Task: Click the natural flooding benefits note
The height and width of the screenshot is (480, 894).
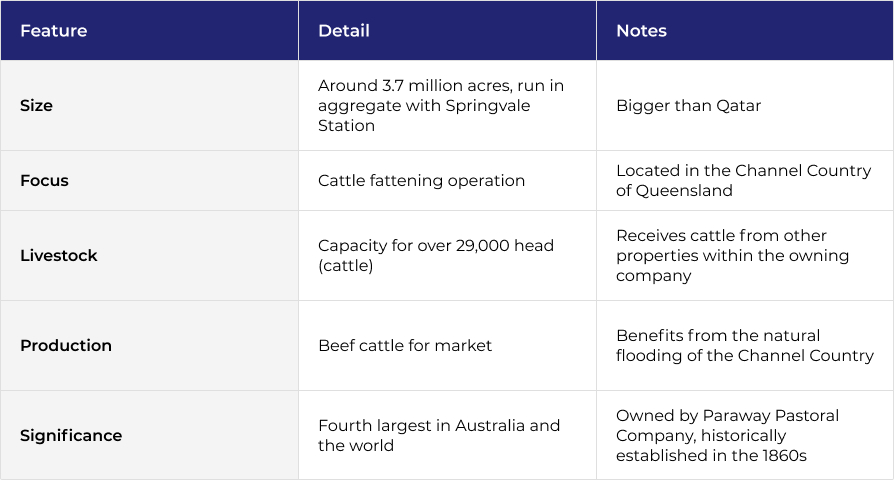Action: click(x=745, y=345)
